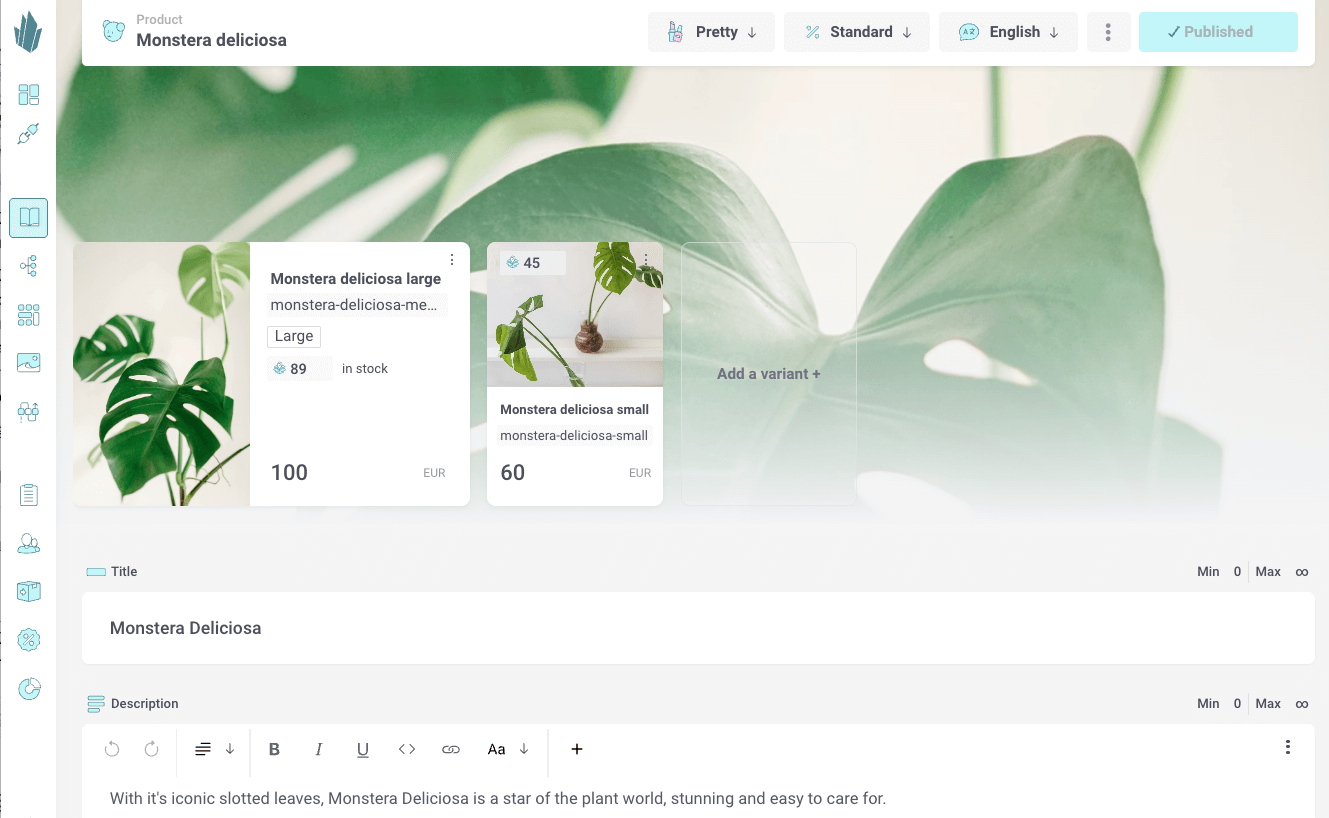
Task: Open options menu on Monstera deliciosa large
Action: 452,260
